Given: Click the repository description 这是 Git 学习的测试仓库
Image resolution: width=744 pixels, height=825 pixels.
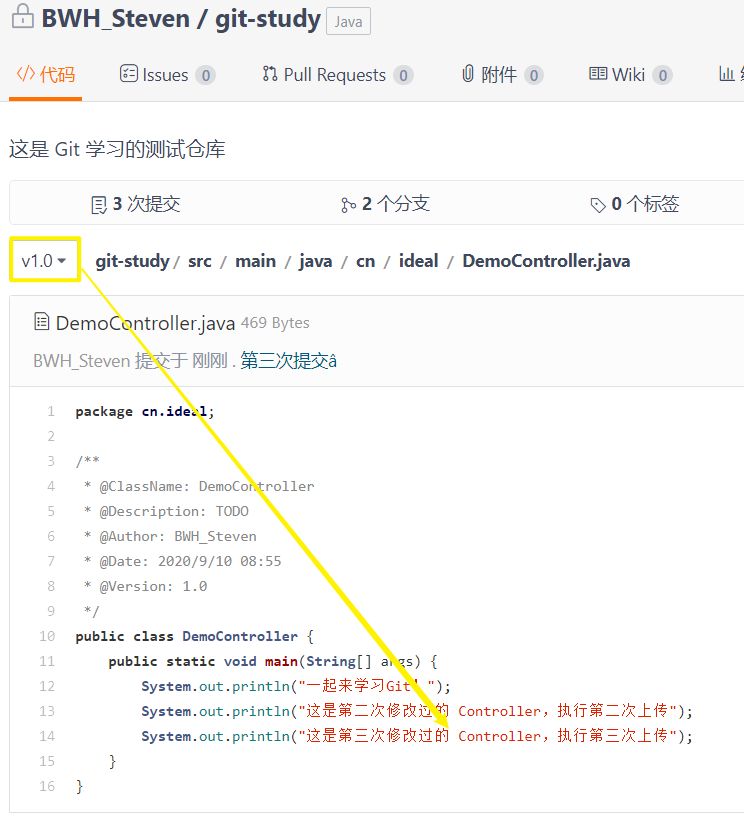Looking at the screenshot, I should coord(117,149).
